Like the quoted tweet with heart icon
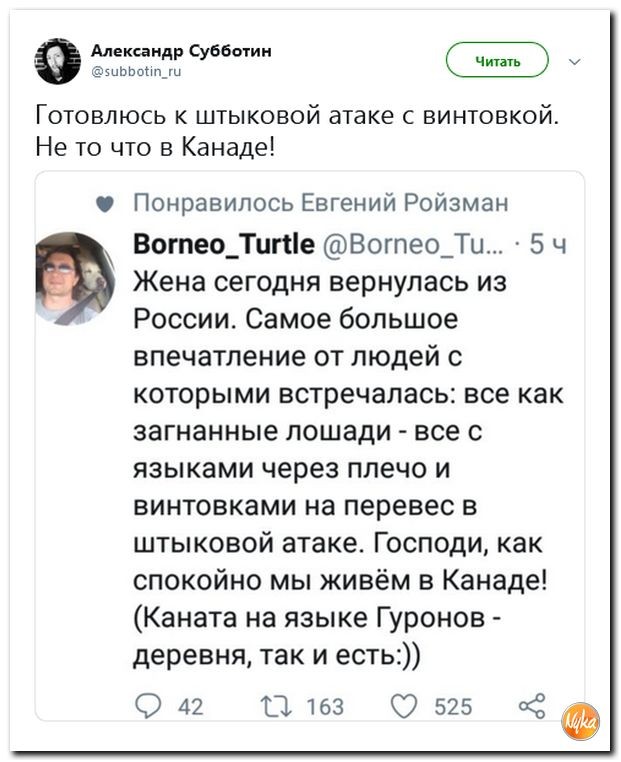Image resolution: width=621 pixels, height=762 pixels. click(x=404, y=706)
